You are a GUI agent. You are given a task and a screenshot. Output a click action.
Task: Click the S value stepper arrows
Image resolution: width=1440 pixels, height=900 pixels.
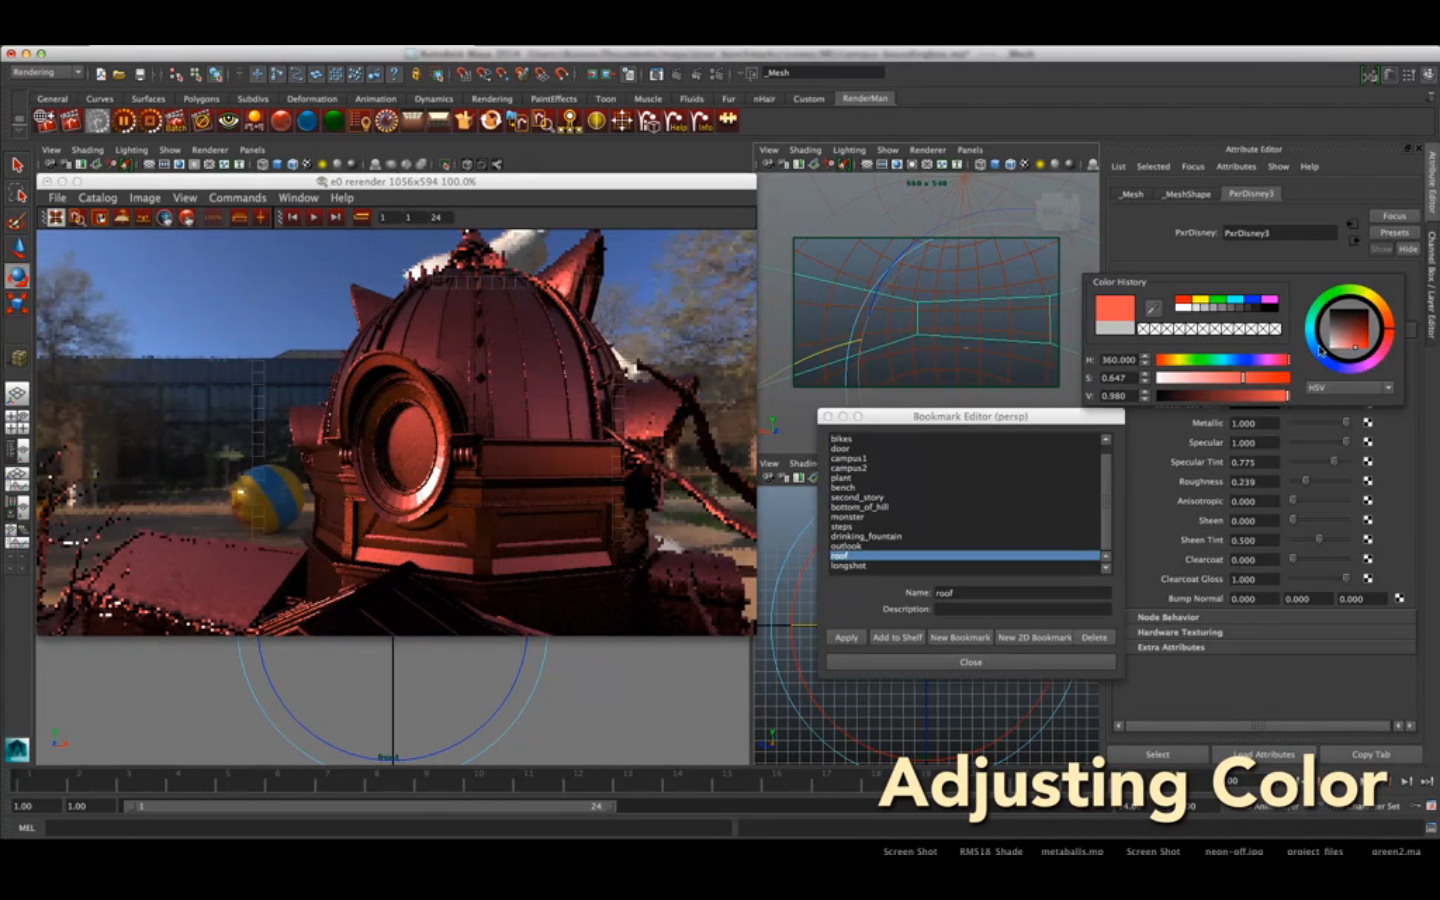(x=1144, y=378)
